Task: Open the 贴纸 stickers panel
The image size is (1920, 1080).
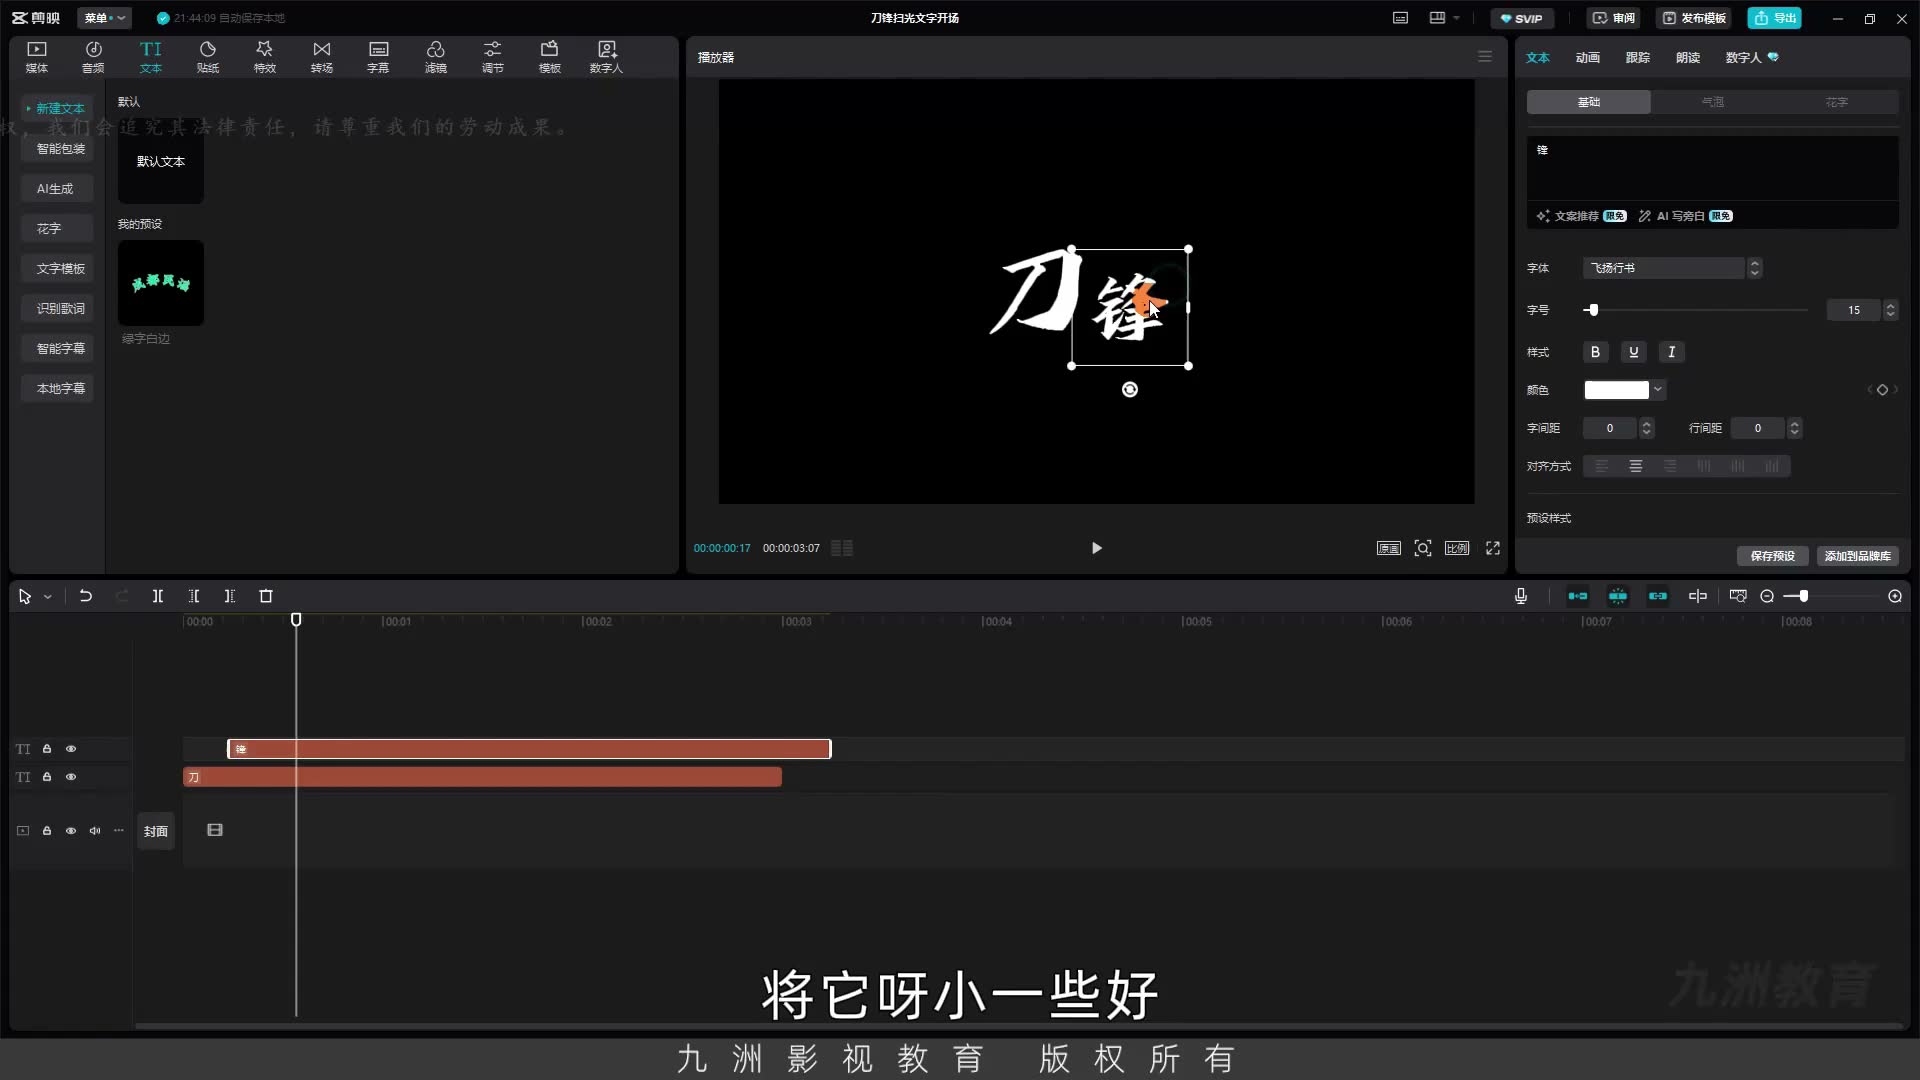Action: click(208, 57)
